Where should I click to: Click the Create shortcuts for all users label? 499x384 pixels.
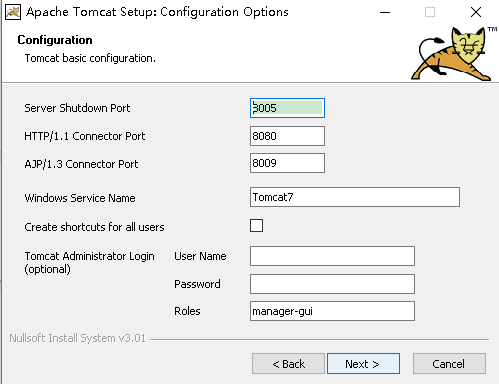pyautogui.click(x=94, y=227)
